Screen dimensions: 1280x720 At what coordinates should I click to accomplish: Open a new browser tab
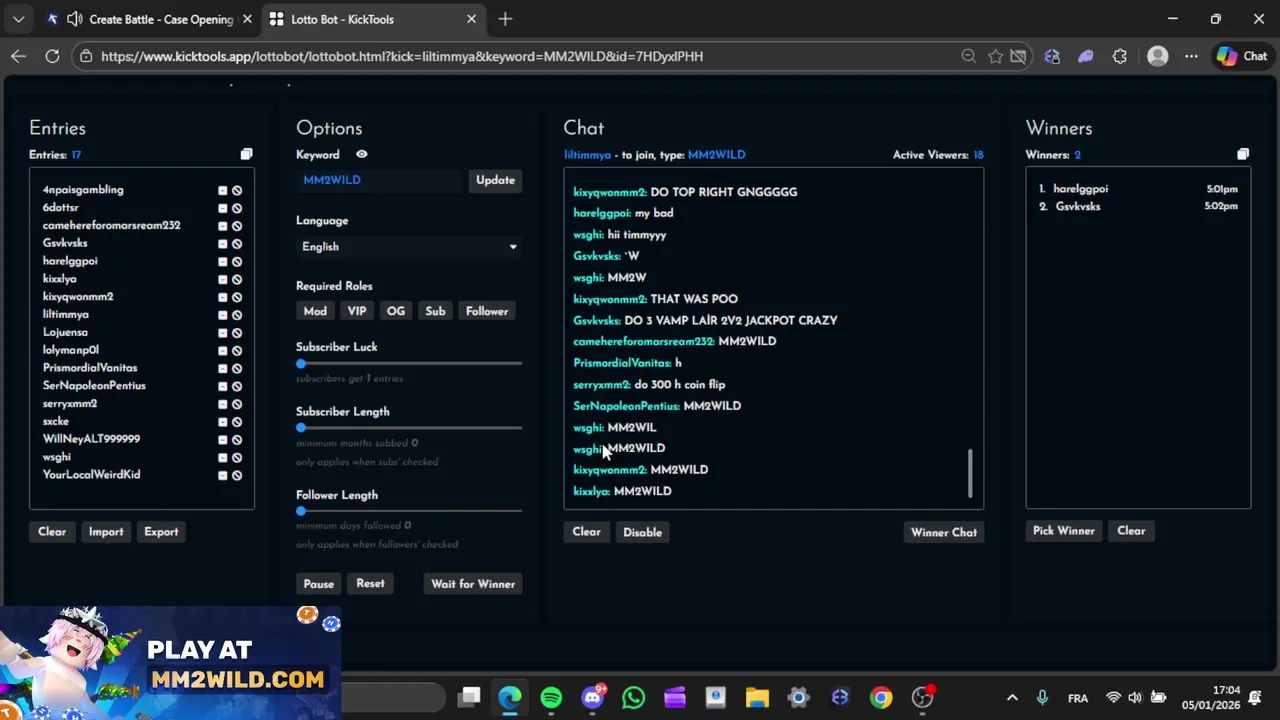pyautogui.click(x=505, y=19)
